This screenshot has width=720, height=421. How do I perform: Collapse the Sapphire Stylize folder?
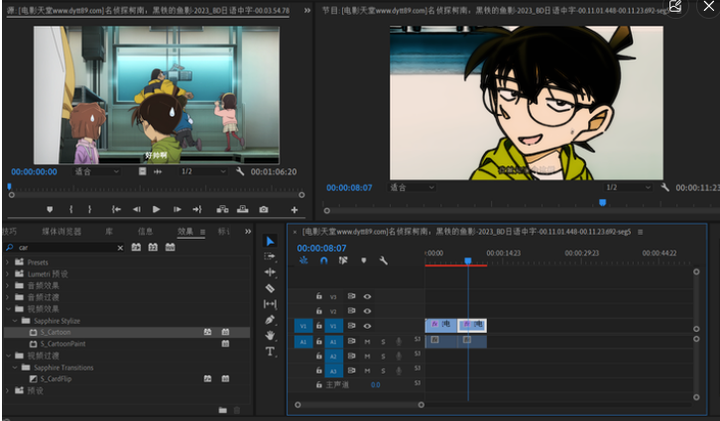[x=15, y=321]
